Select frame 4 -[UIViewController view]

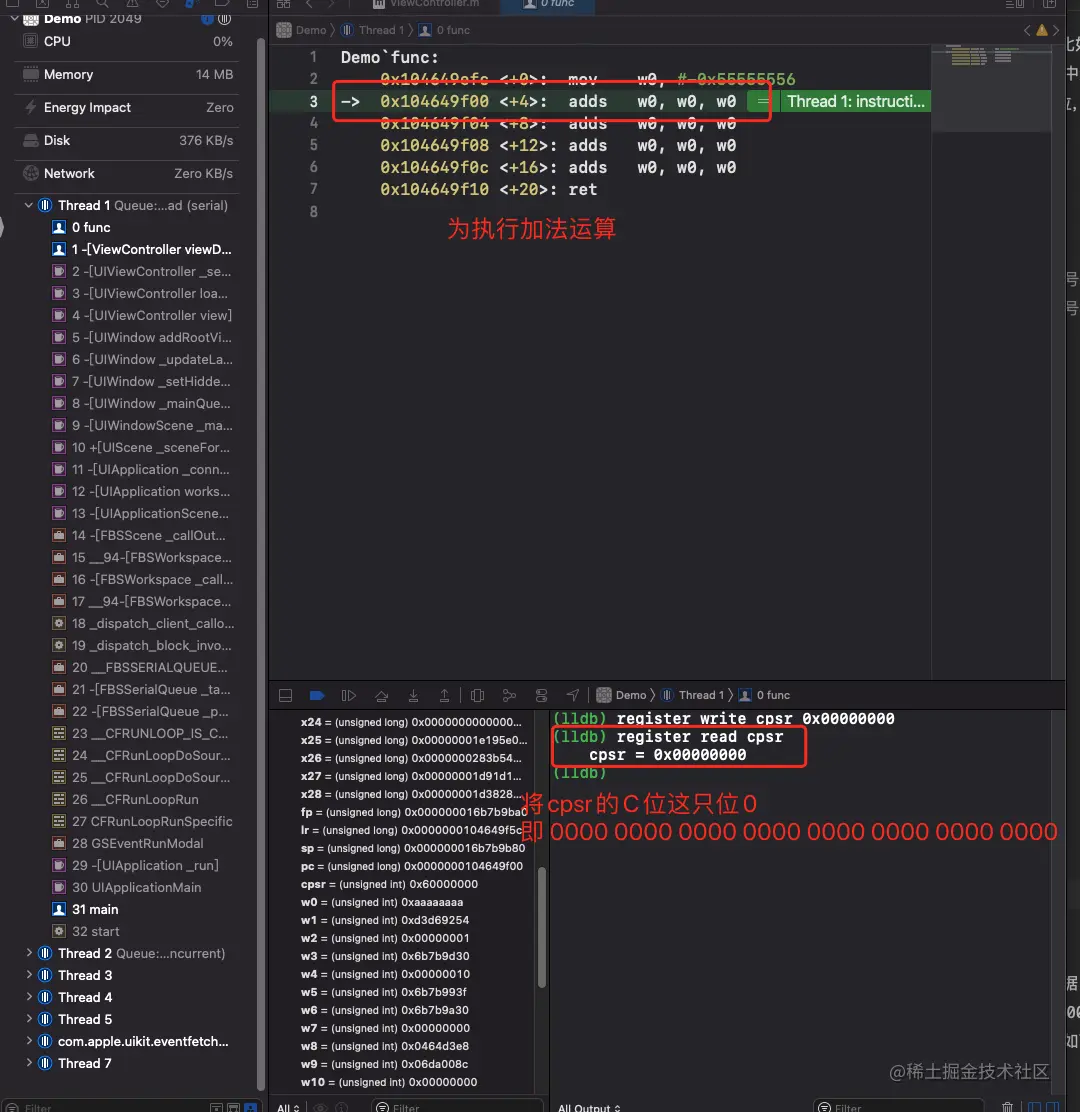(142, 315)
